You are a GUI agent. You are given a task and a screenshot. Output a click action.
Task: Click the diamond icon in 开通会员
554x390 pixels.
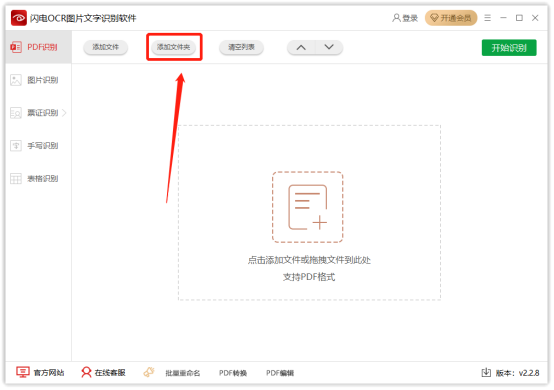click(x=434, y=18)
